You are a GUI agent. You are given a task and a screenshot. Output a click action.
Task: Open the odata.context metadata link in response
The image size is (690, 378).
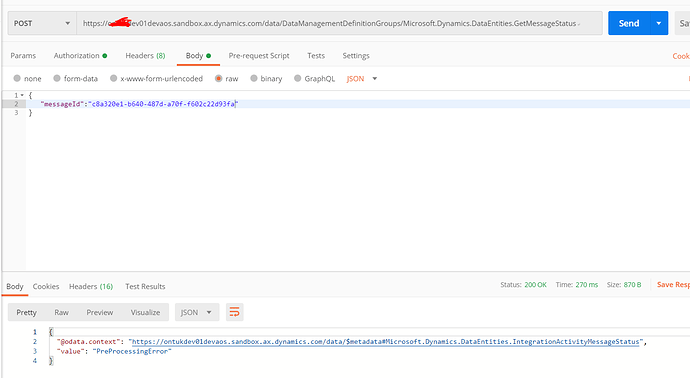coord(385,341)
